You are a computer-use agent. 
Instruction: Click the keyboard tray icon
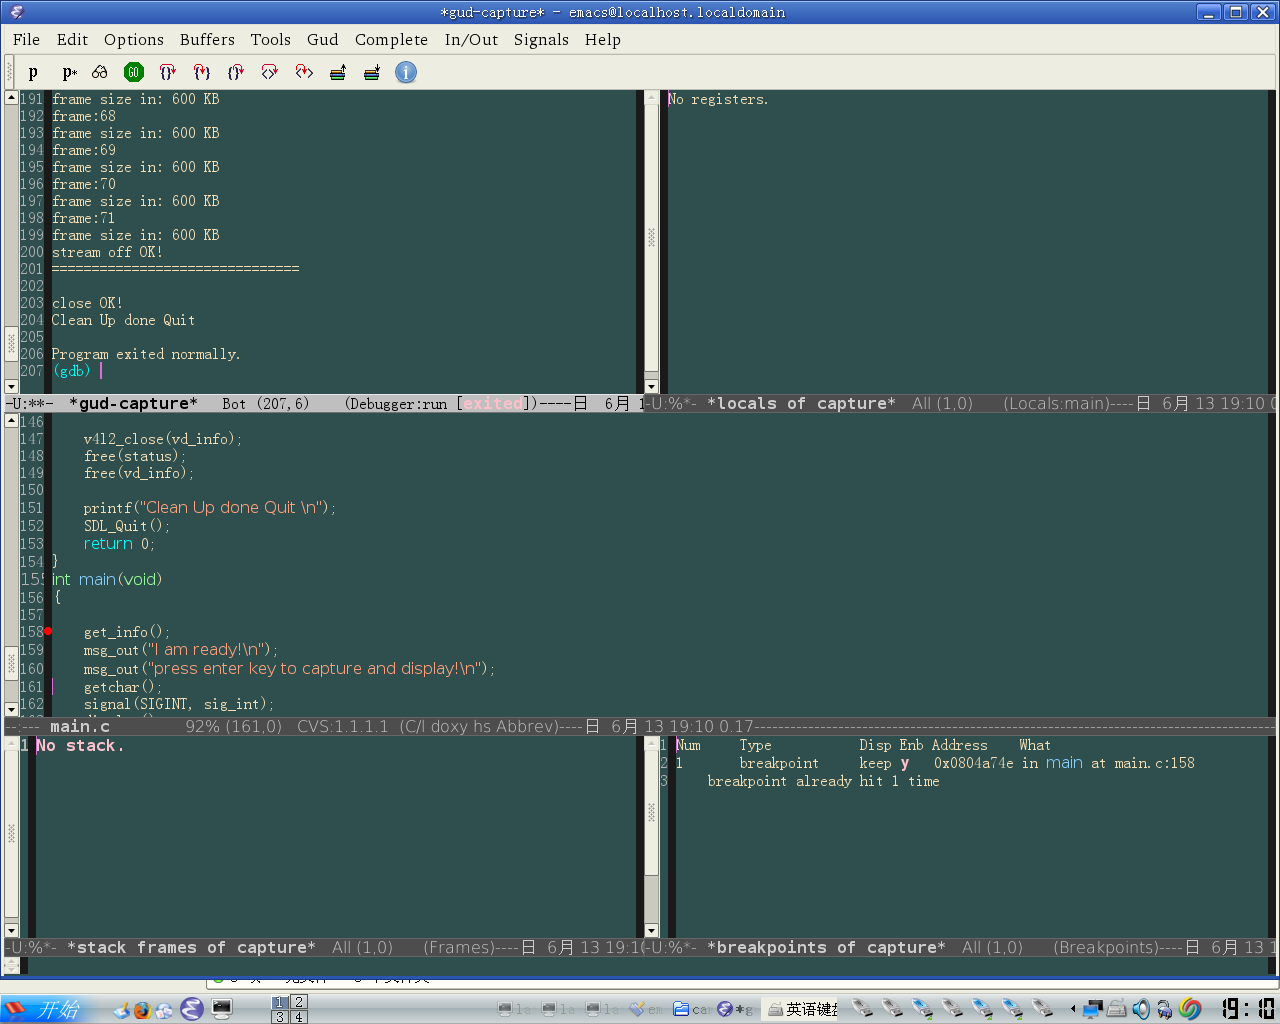(1117, 1009)
